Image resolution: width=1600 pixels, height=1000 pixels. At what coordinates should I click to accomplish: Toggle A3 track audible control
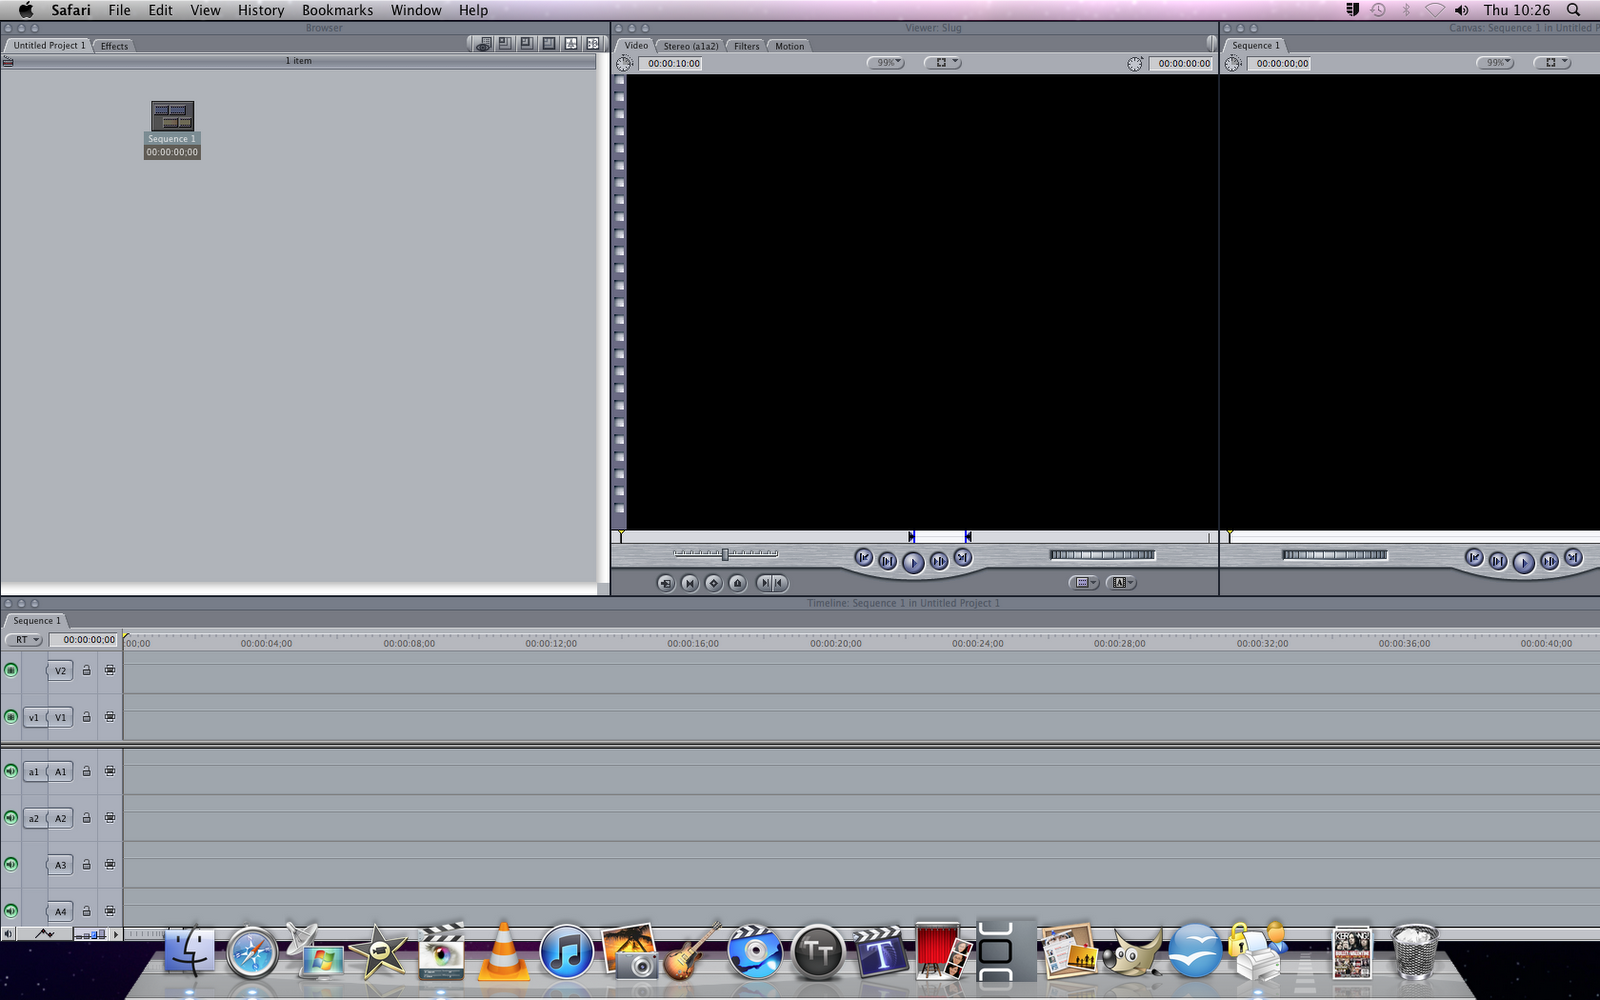coord(11,864)
